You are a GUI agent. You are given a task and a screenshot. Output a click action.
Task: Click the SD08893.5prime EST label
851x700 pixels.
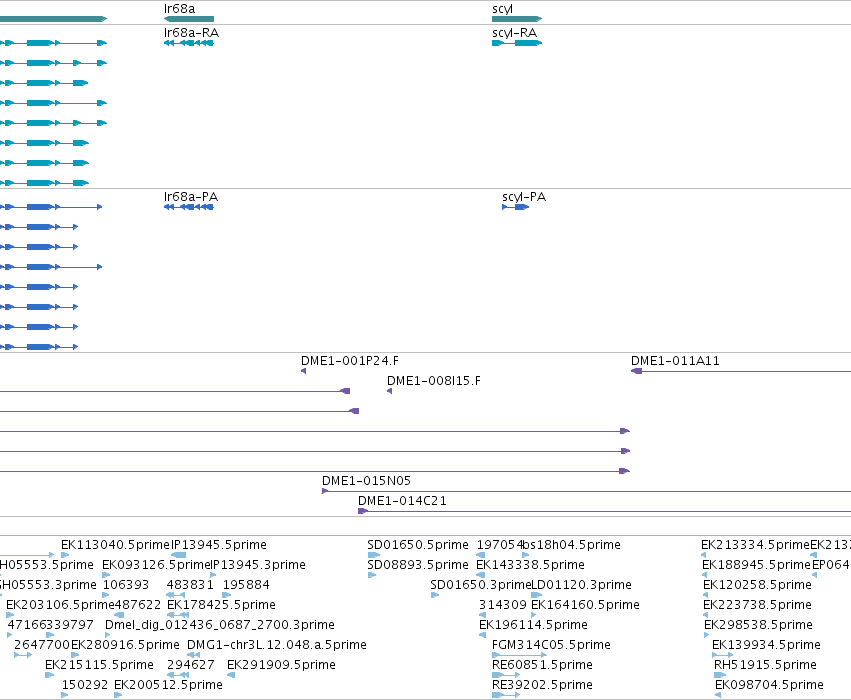pyautogui.click(x=418, y=564)
